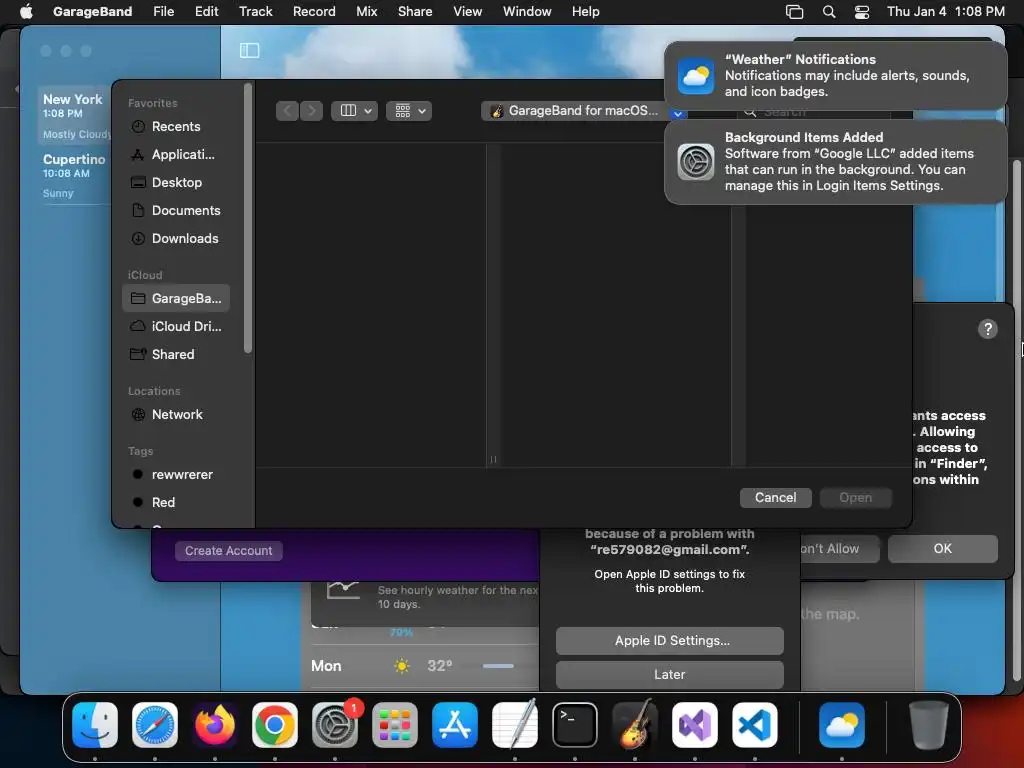Select Cupertino in Weather list
Image resolution: width=1024 pixels, height=768 pixels.
pyautogui.click(x=74, y=175)
